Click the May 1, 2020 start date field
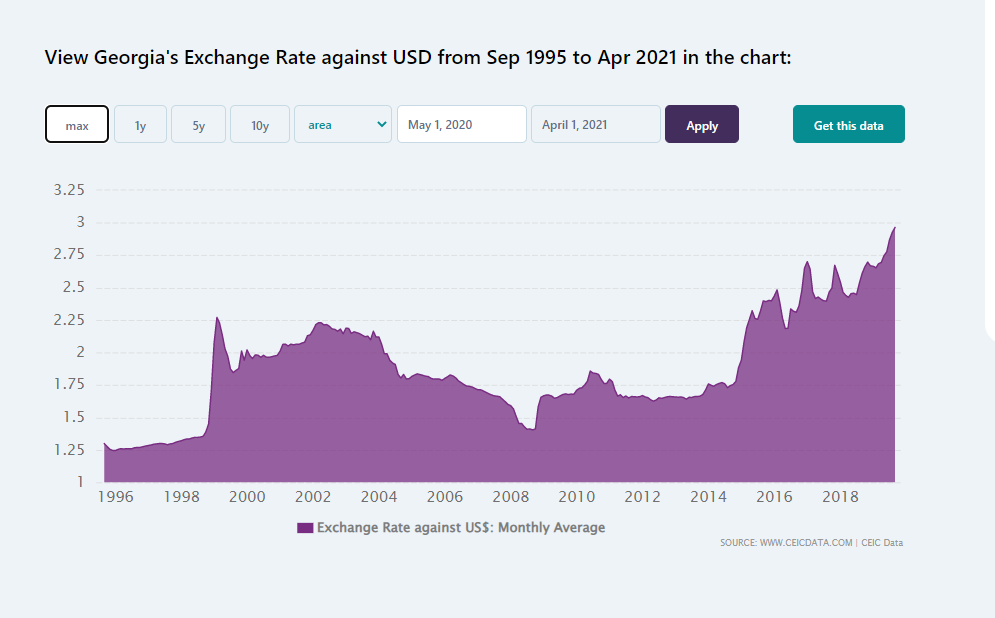 pos(462,125)
